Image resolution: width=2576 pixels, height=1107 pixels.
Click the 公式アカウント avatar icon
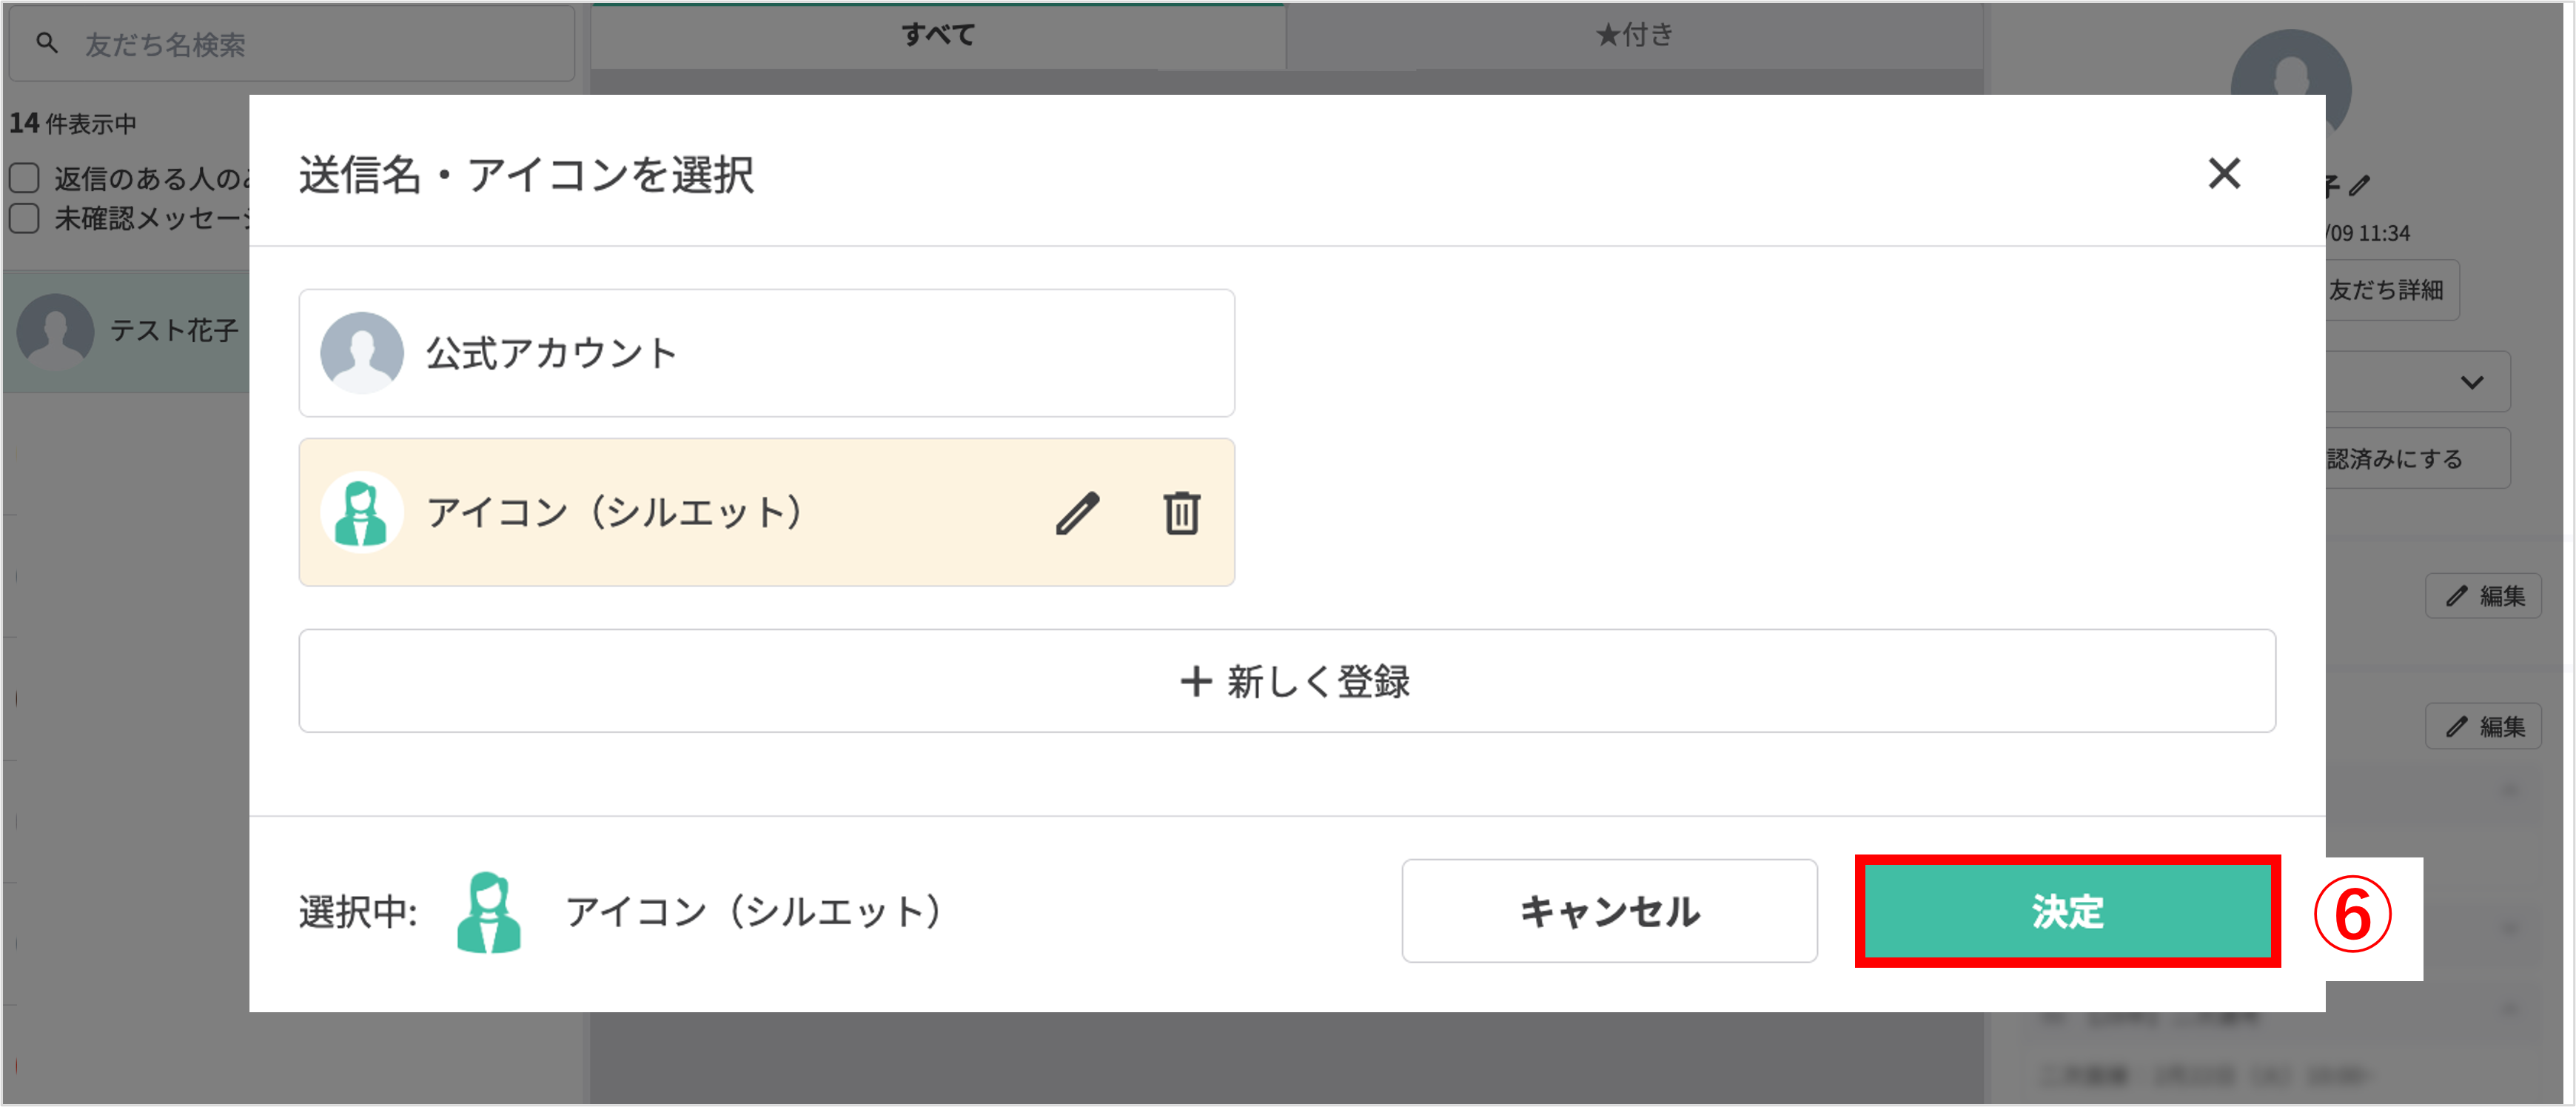362,352
